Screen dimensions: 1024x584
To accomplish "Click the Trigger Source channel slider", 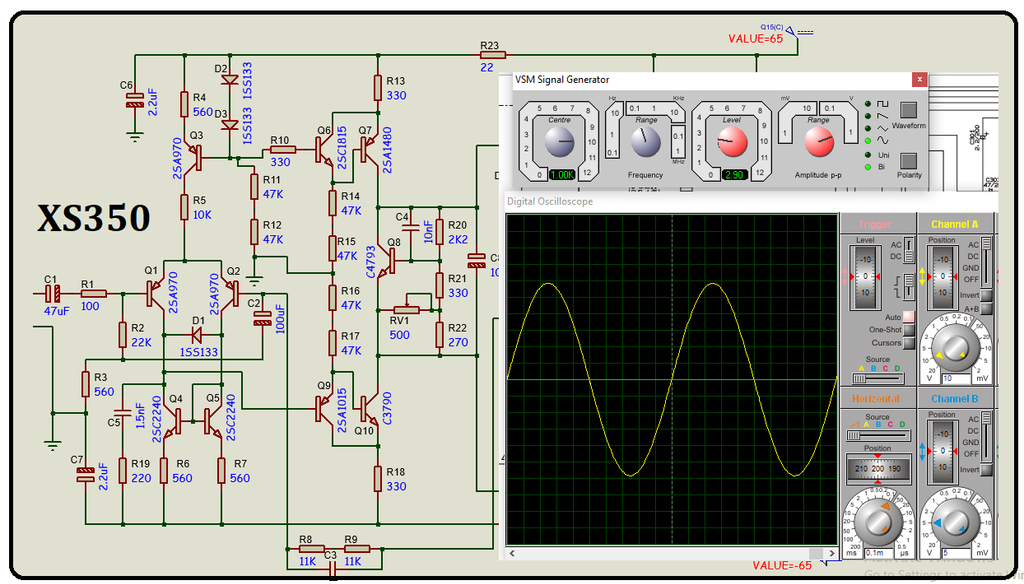I will coord(878,378).
